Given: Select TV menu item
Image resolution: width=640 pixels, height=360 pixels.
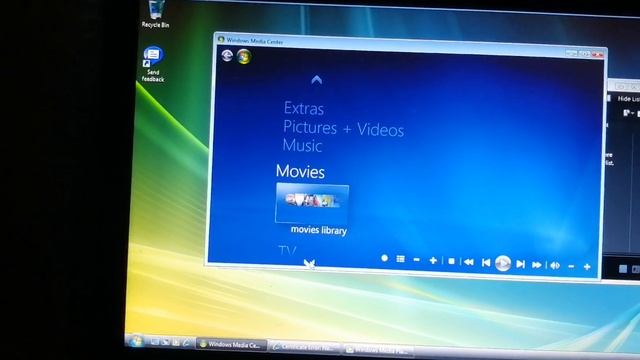Looking at the screenshot, I should coord(287,250).
